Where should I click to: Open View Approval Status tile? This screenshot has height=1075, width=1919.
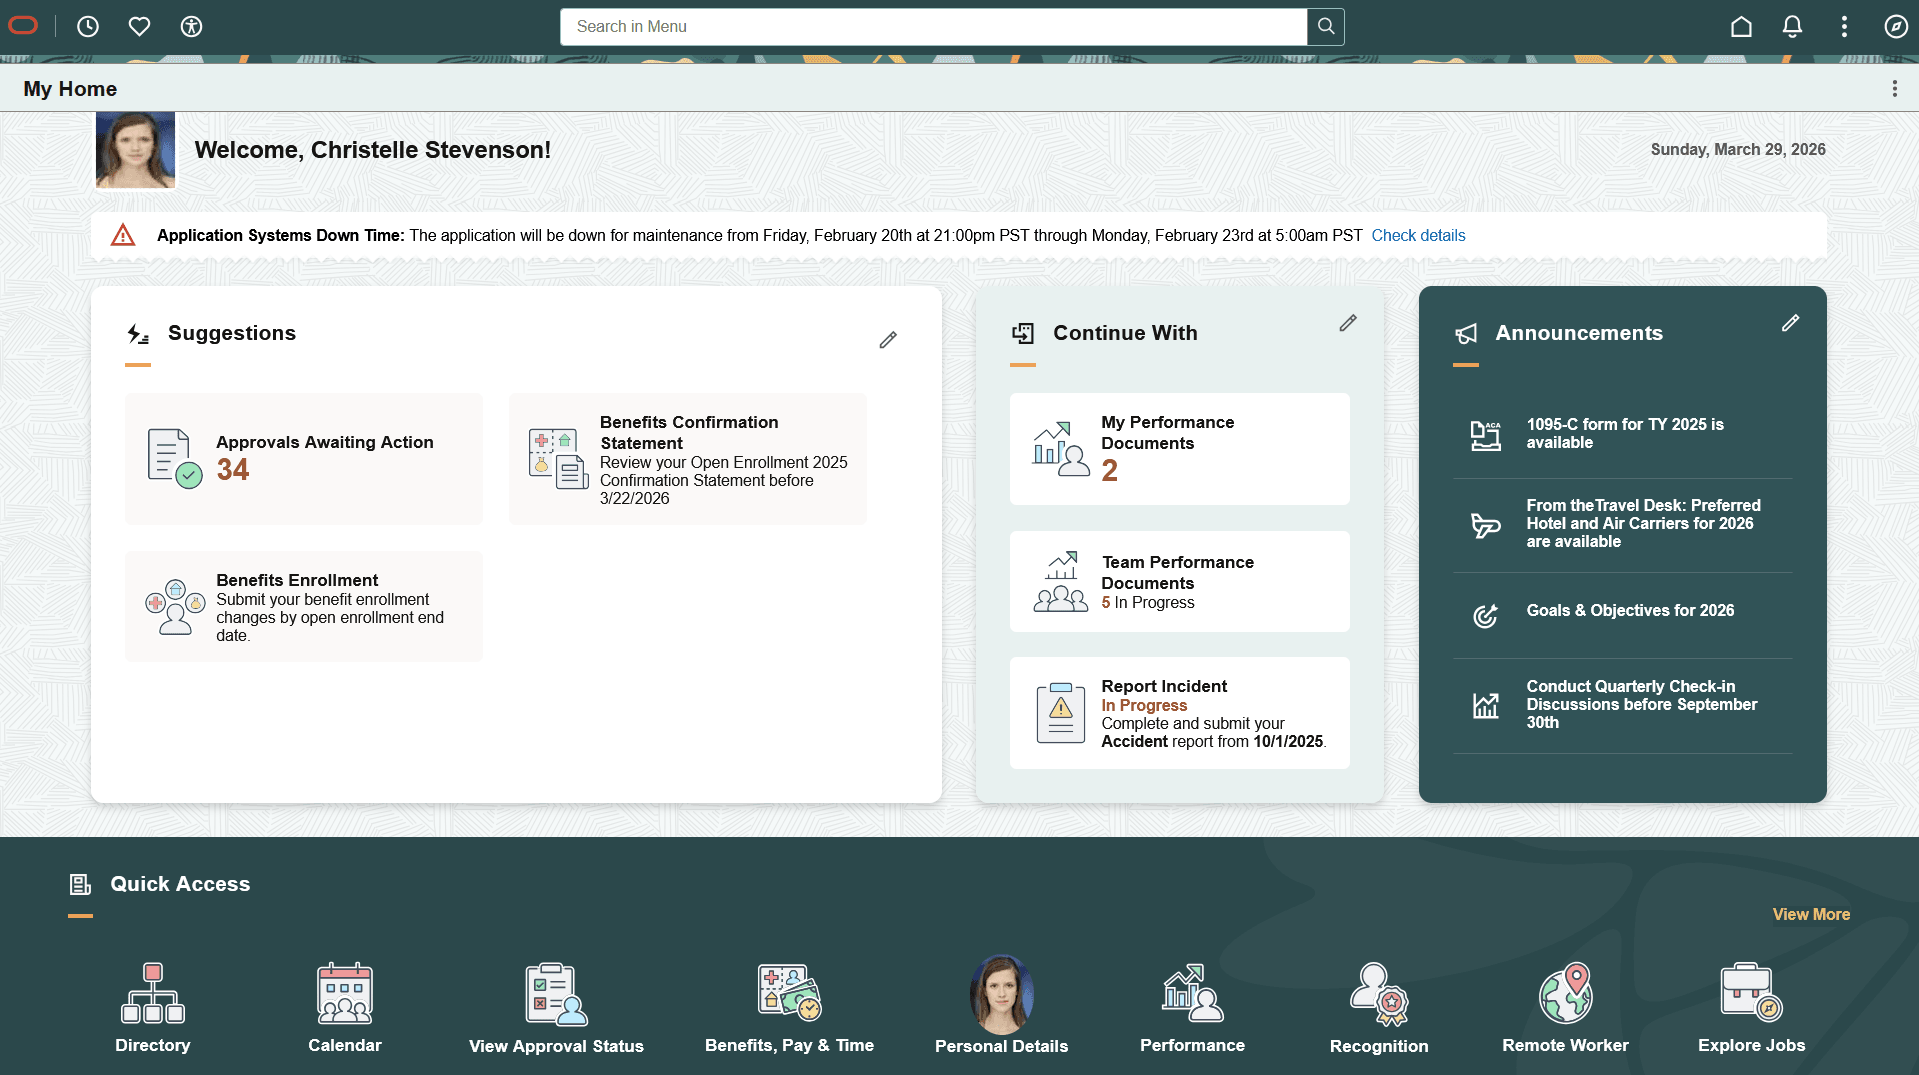557,1008
